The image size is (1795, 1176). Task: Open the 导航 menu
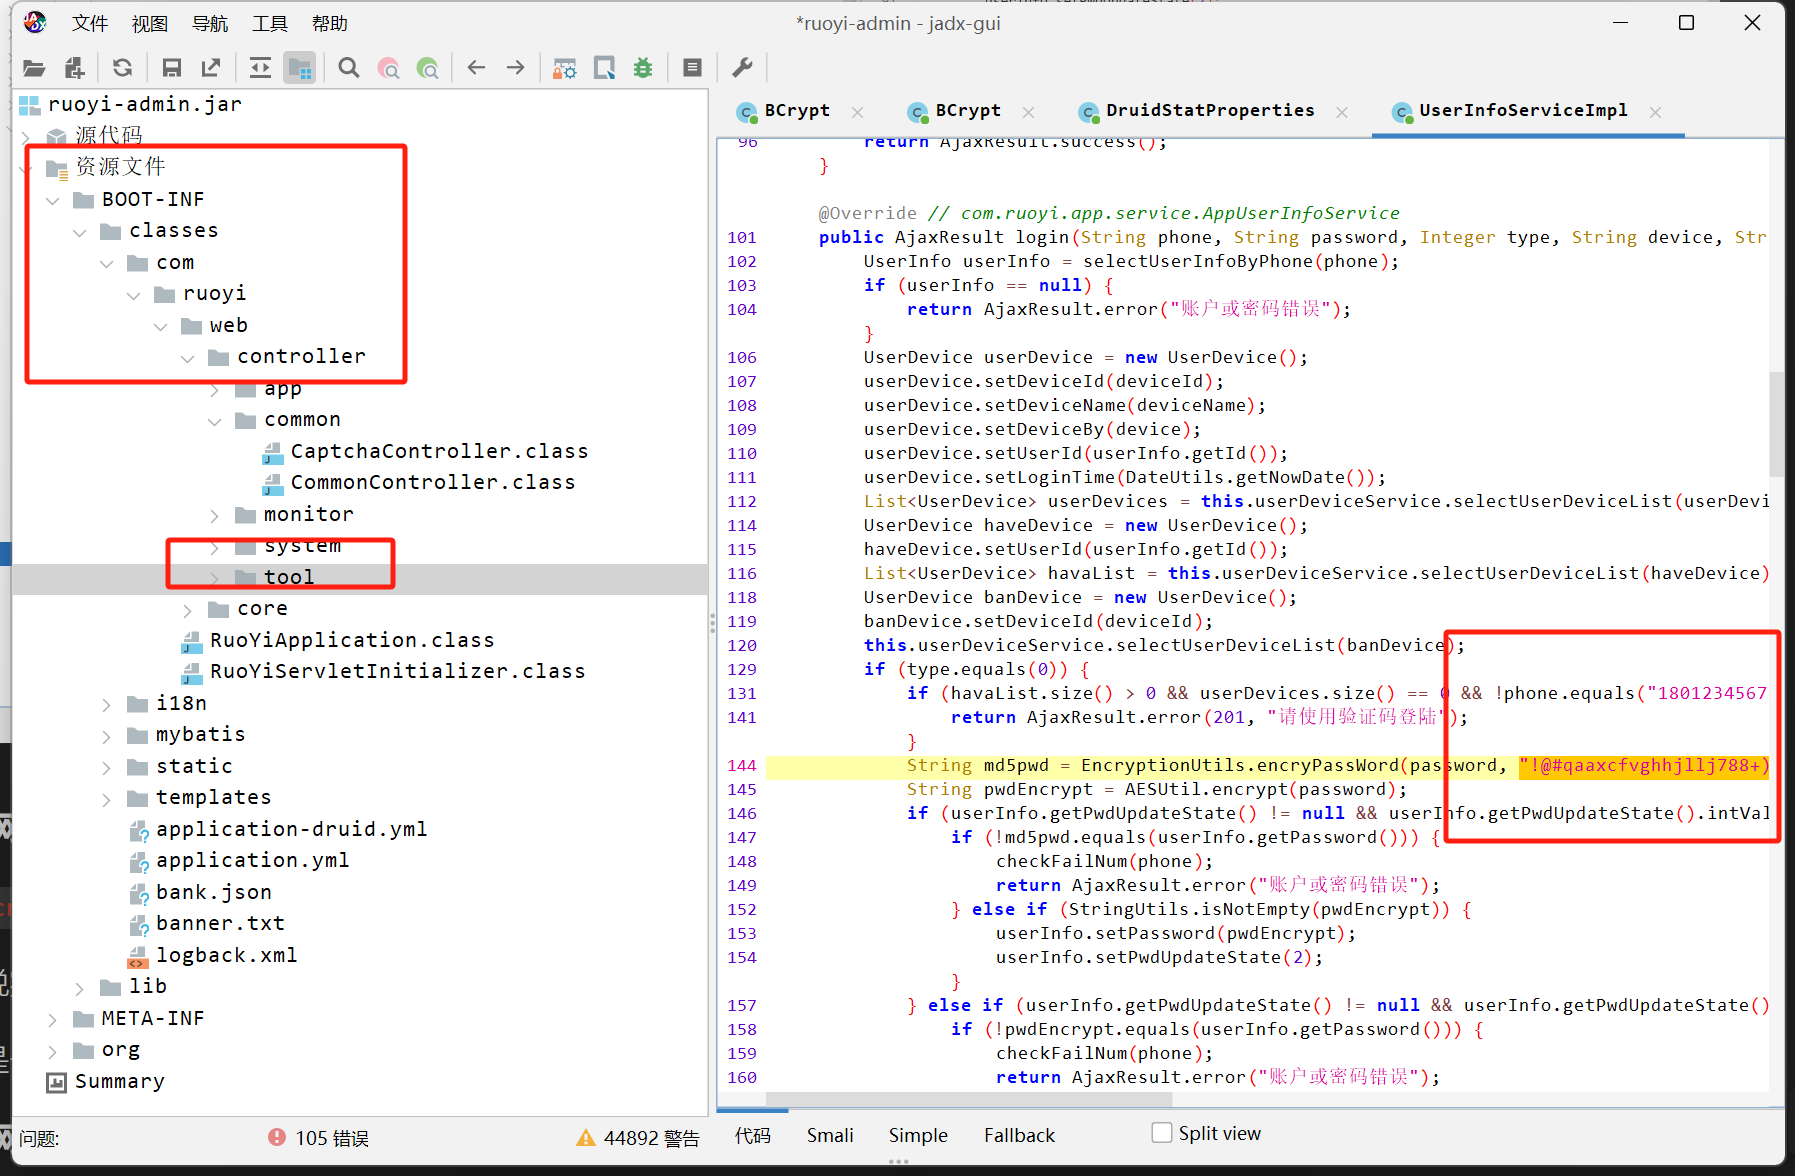[209, 23]
